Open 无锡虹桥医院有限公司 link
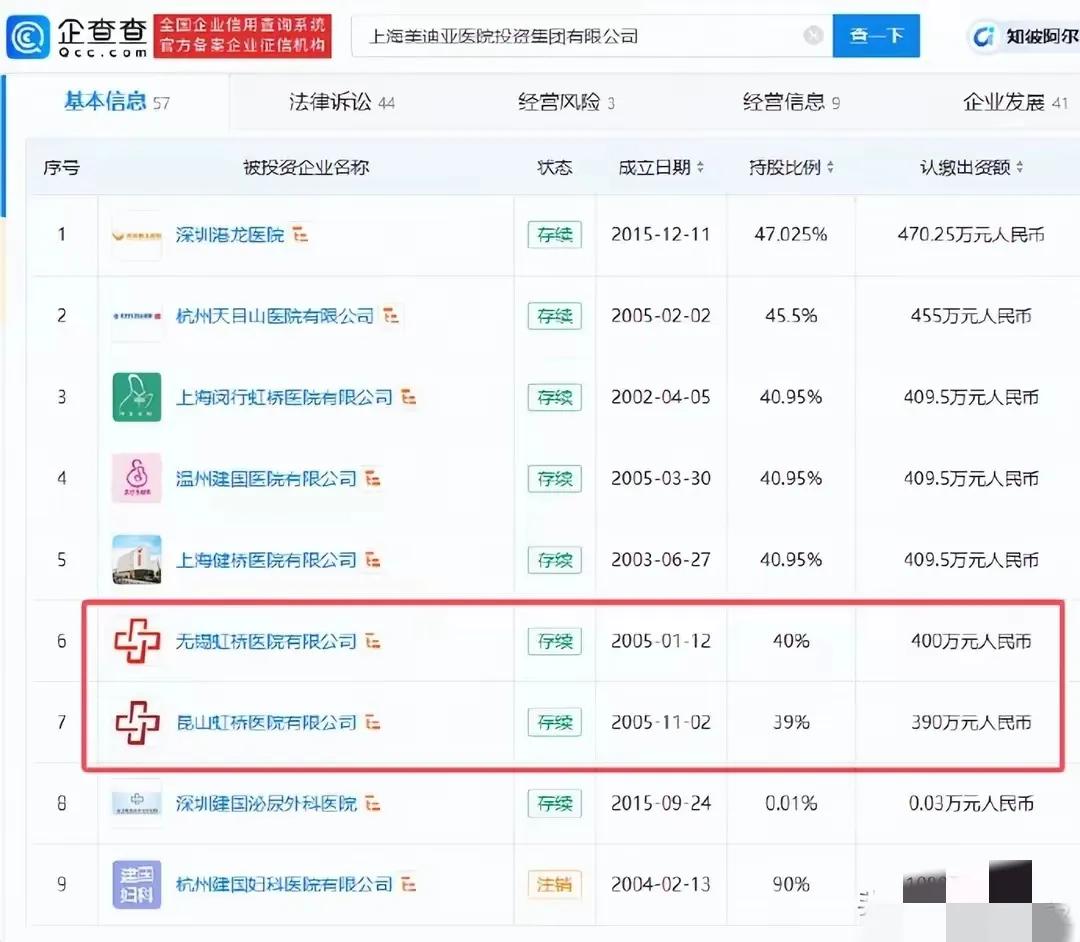 tap(266, 641)
